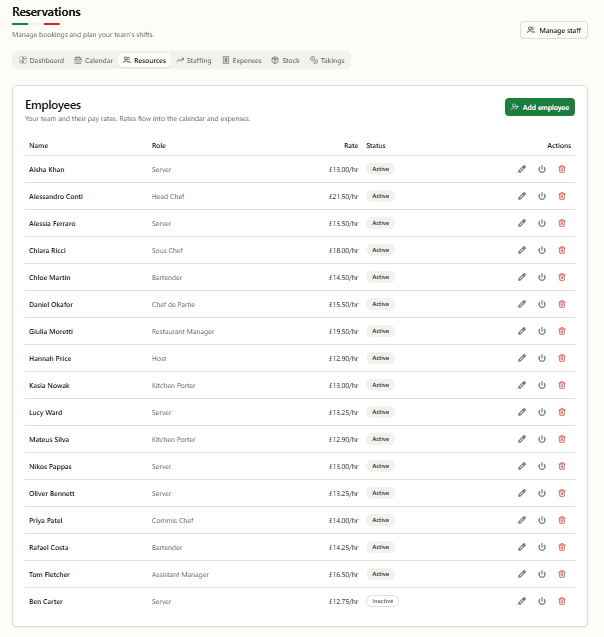Viewport: 604px width, 637px height.
Task: Delete Chiara Ricci's row
Action: [x=562, y=250]
